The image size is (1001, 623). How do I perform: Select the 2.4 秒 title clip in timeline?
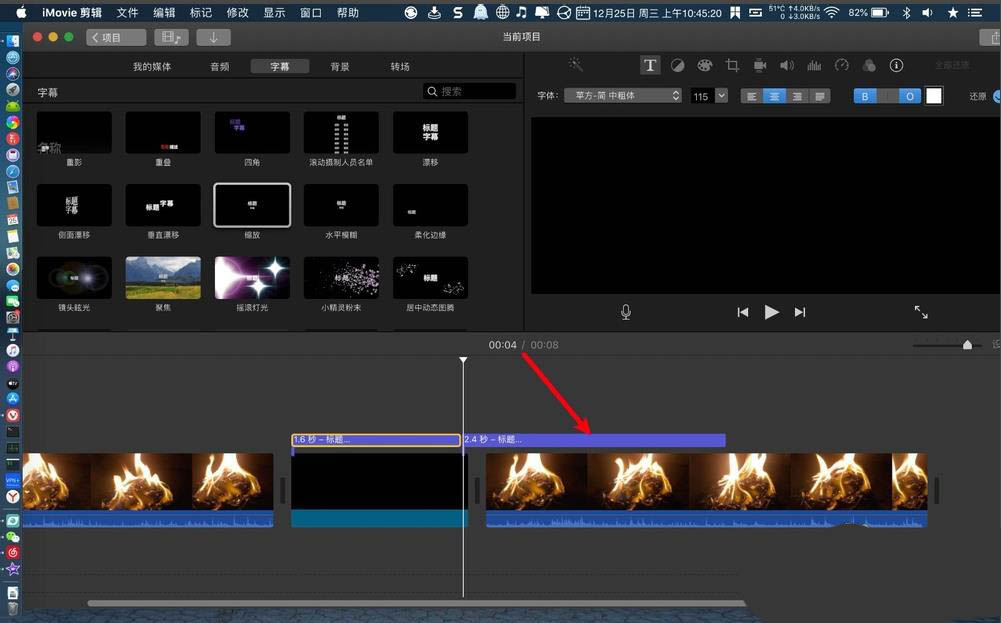point(594,440)
